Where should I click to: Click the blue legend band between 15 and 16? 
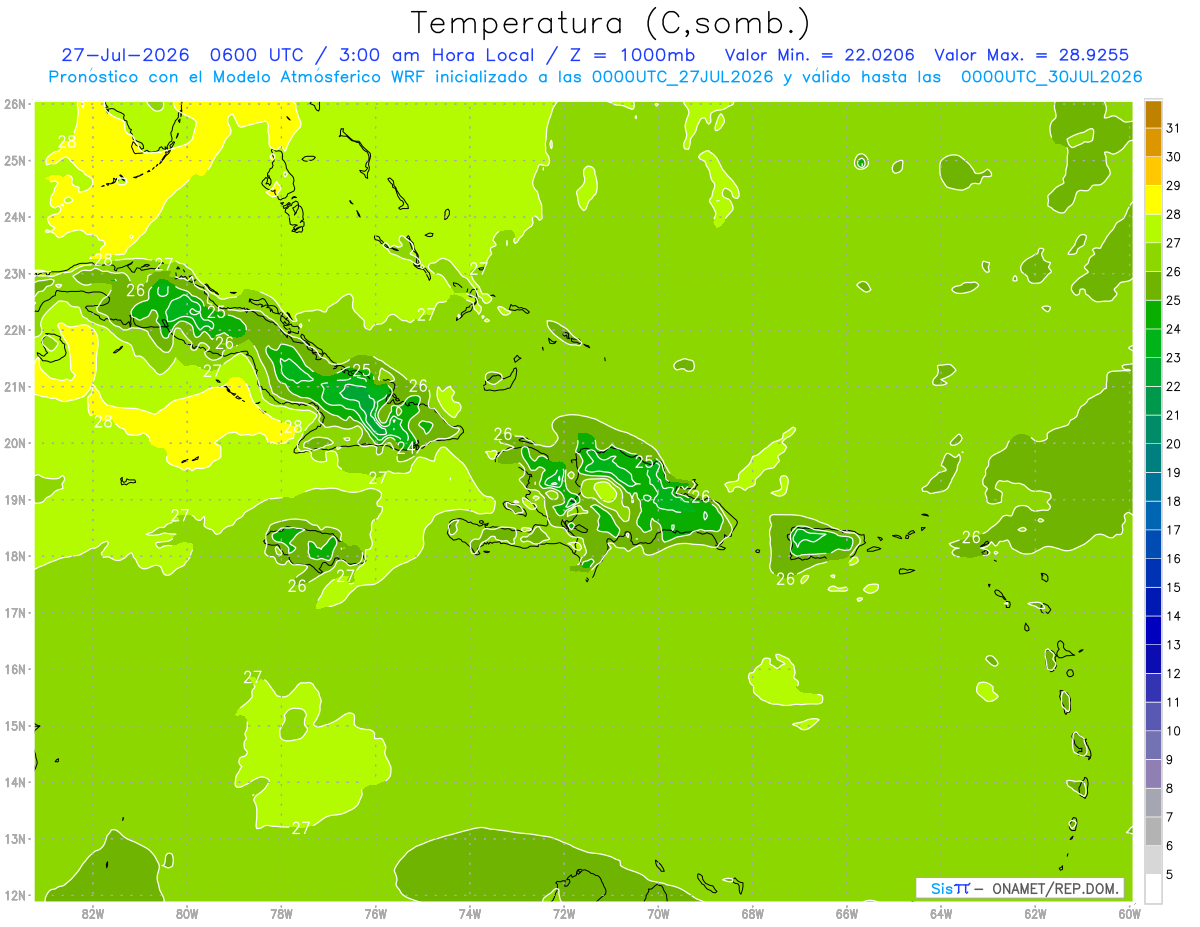(1154, 573)
